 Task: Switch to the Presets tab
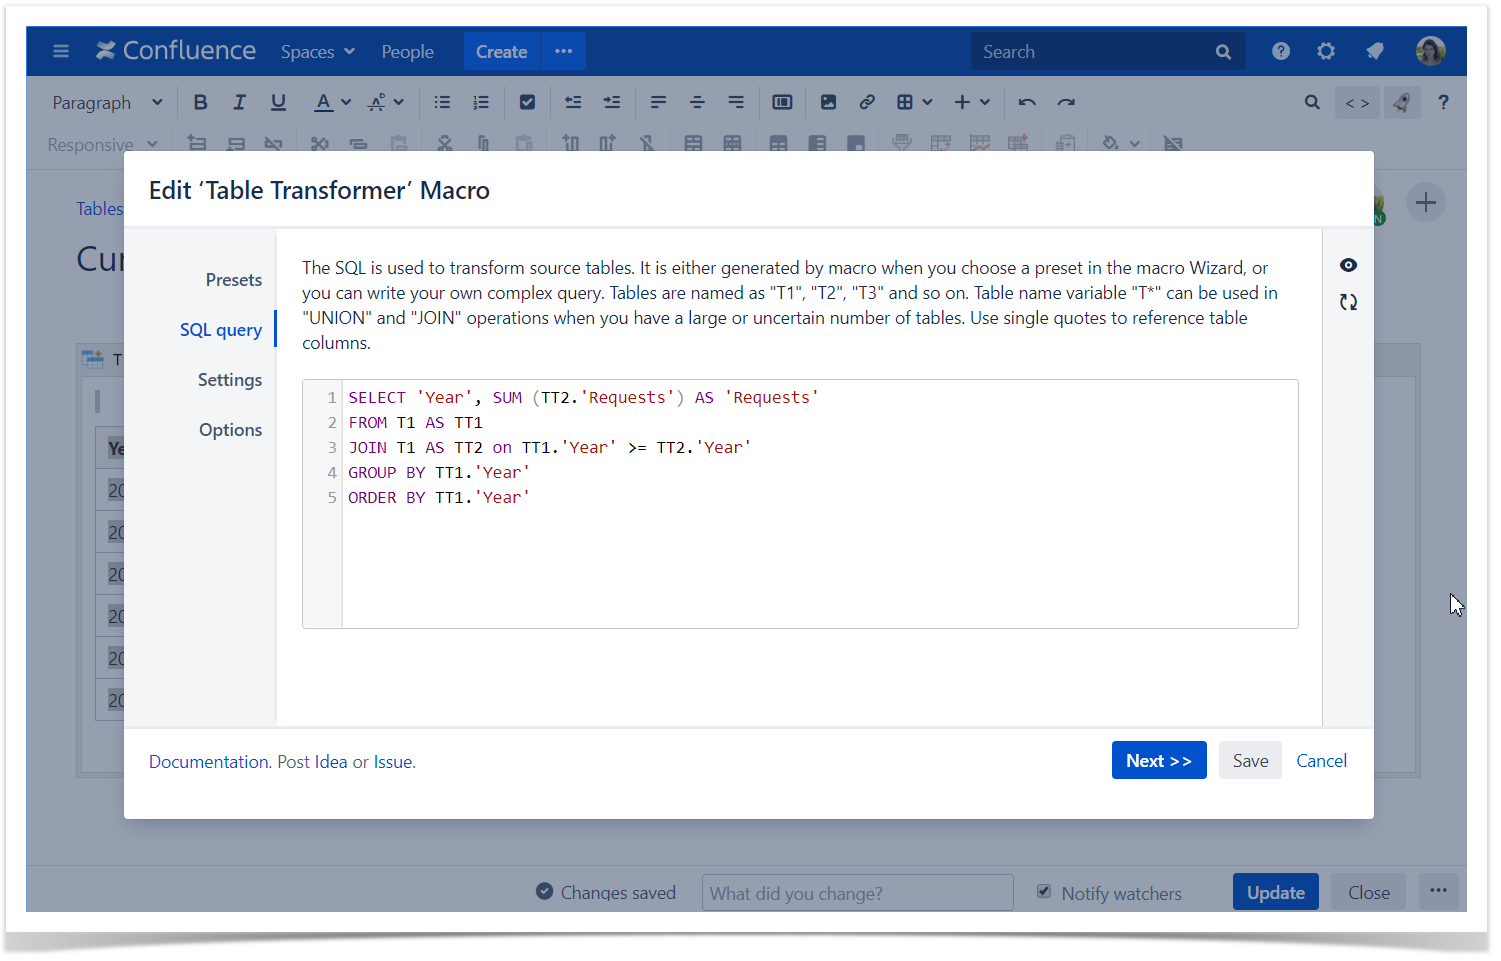point(233,280)
